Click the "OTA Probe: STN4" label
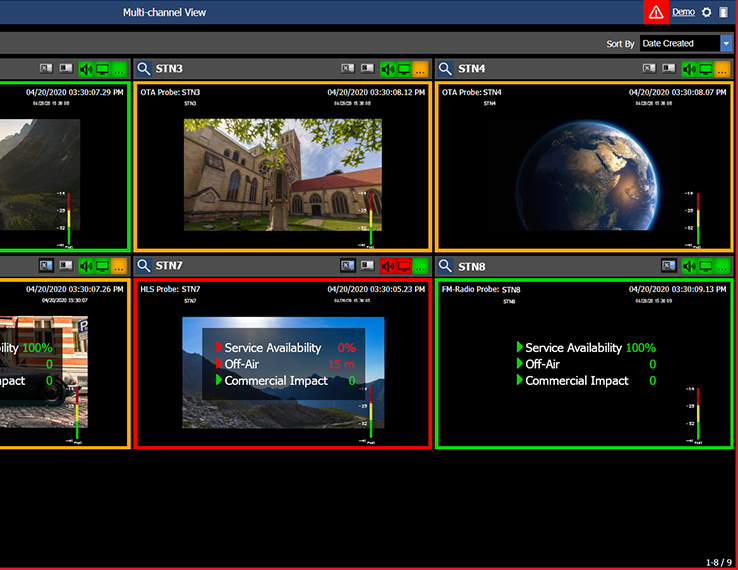 click(x=471, y=92)
